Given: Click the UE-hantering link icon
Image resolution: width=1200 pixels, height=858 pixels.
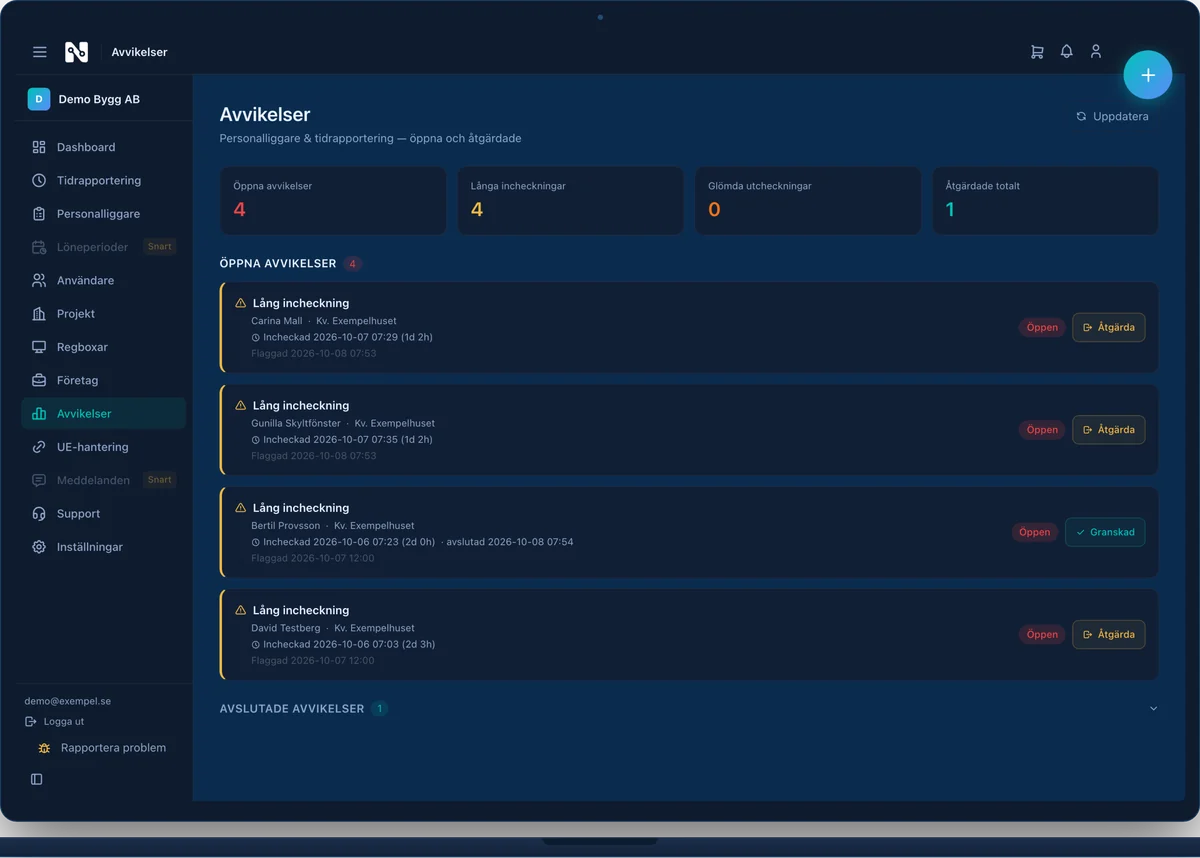Looking at the screenshot, I should [39, 447].
